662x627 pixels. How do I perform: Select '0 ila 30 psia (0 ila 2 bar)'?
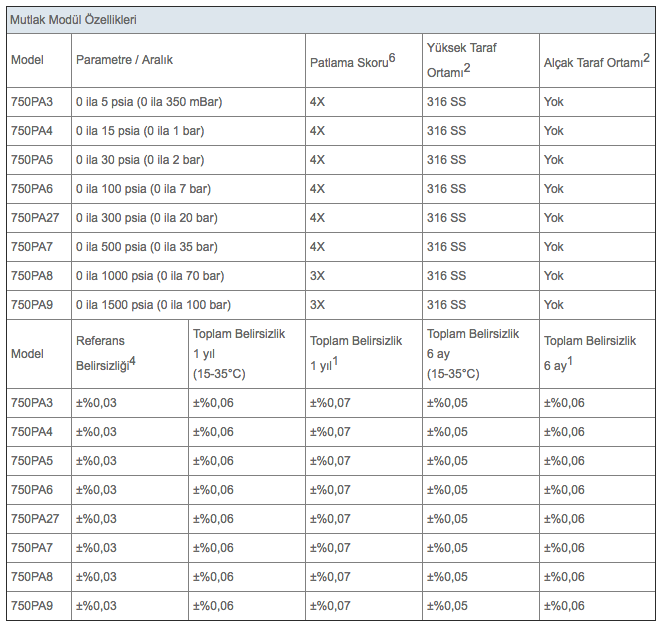click(140, 160)
